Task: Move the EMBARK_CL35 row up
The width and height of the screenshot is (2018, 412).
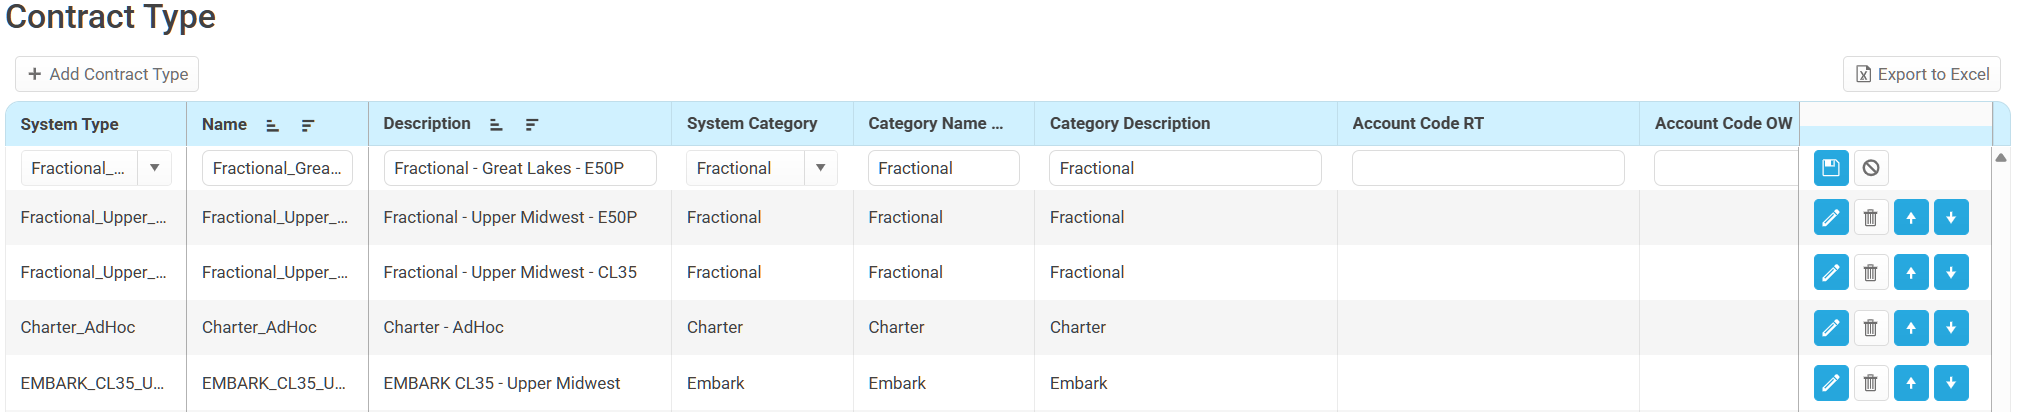Action: click(x=1910, y=383)
